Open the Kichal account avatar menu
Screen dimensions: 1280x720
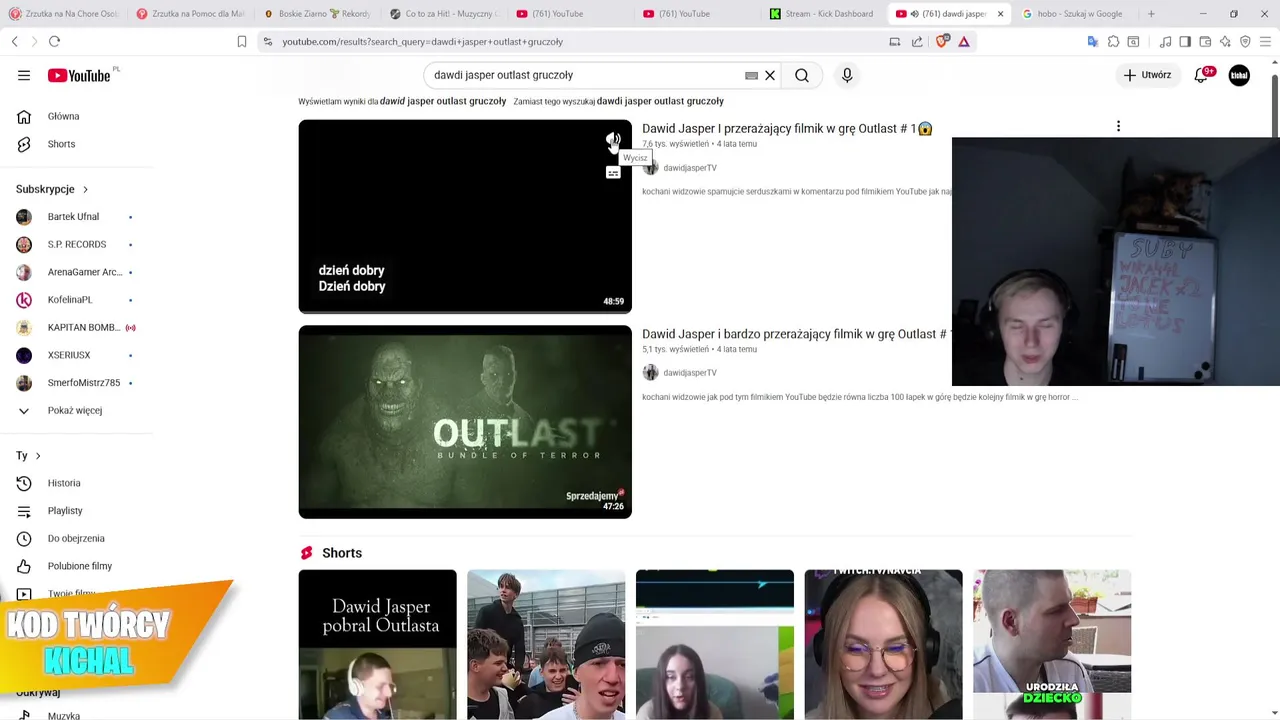coord(1239,75)
